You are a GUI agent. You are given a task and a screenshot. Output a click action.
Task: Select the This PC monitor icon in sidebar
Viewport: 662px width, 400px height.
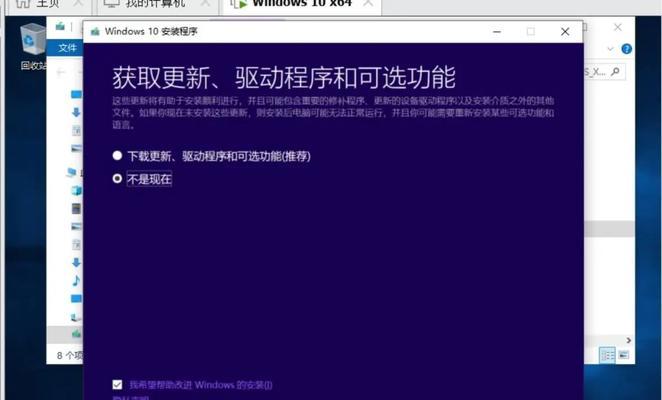coord(71,172)
